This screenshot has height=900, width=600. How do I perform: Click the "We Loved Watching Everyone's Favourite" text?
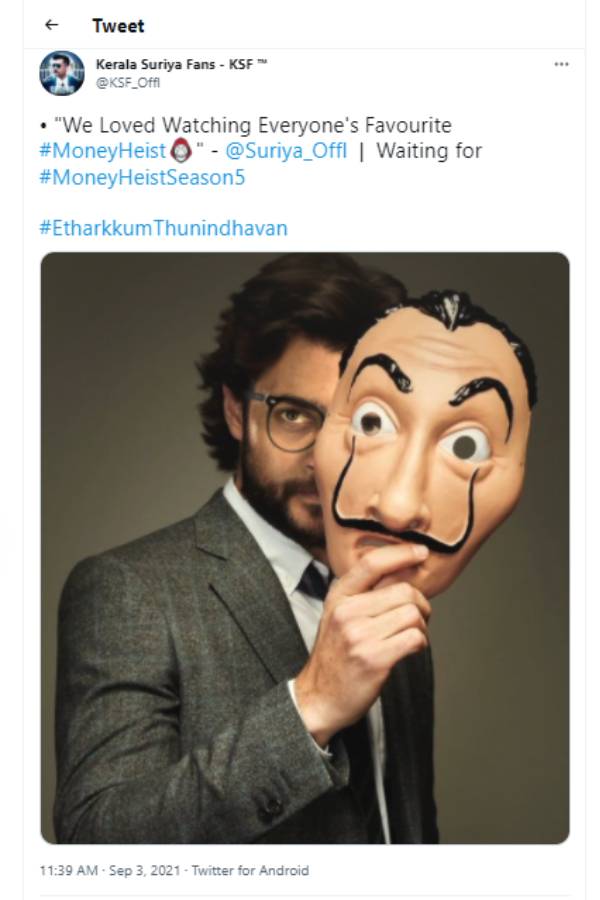256,125
